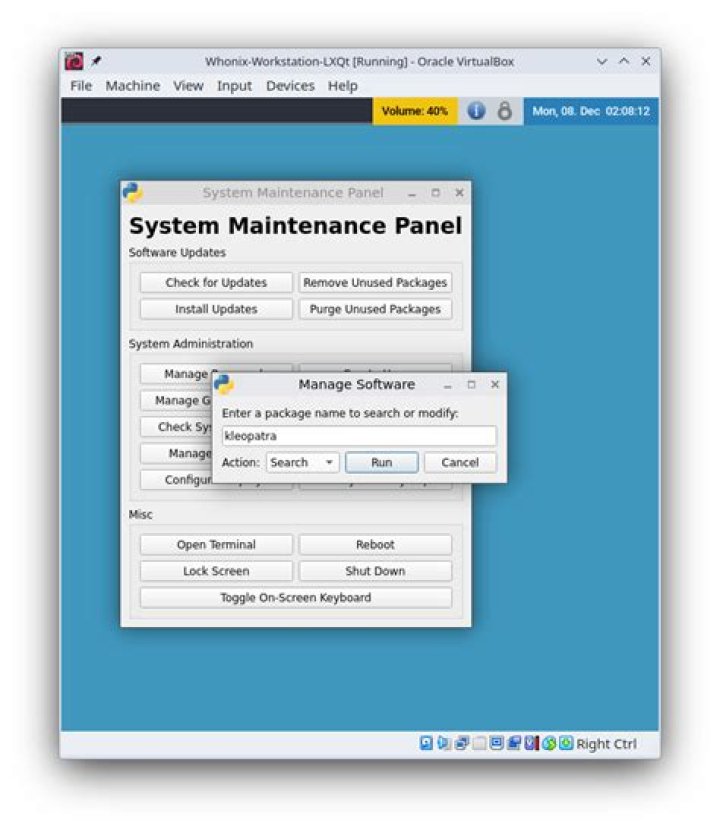Click the grayed-out USB status icon

click(479, 743)
